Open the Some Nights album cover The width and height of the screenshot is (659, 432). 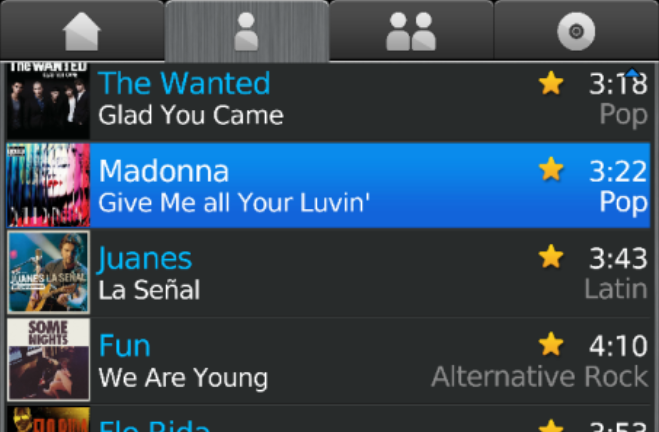[x=48, y=359]
